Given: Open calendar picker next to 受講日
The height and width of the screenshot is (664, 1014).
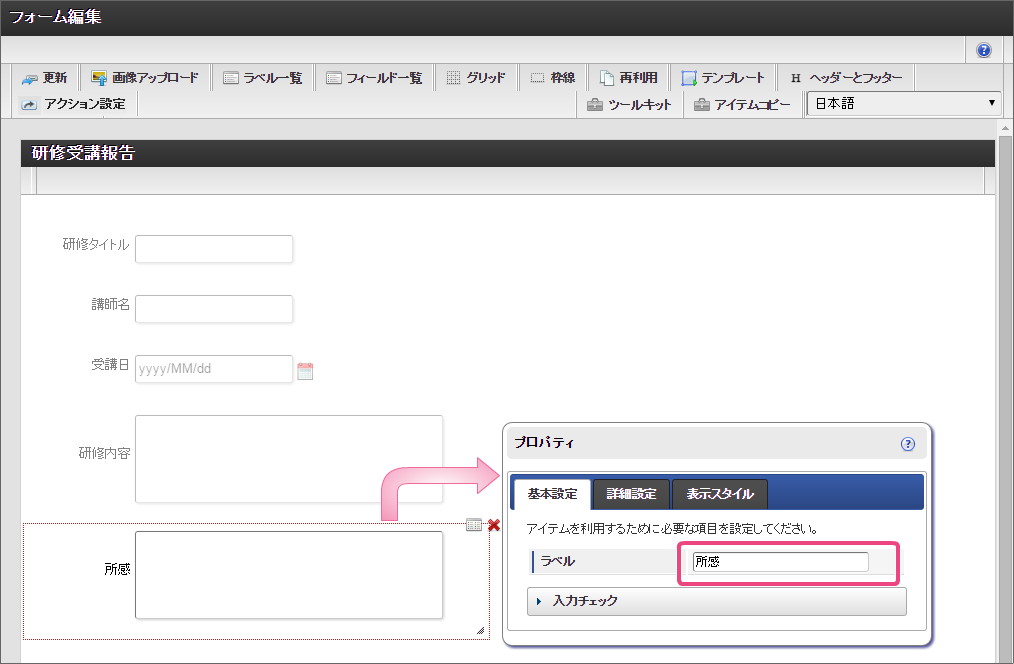Looking at the screenshot, I should point(306,371).
